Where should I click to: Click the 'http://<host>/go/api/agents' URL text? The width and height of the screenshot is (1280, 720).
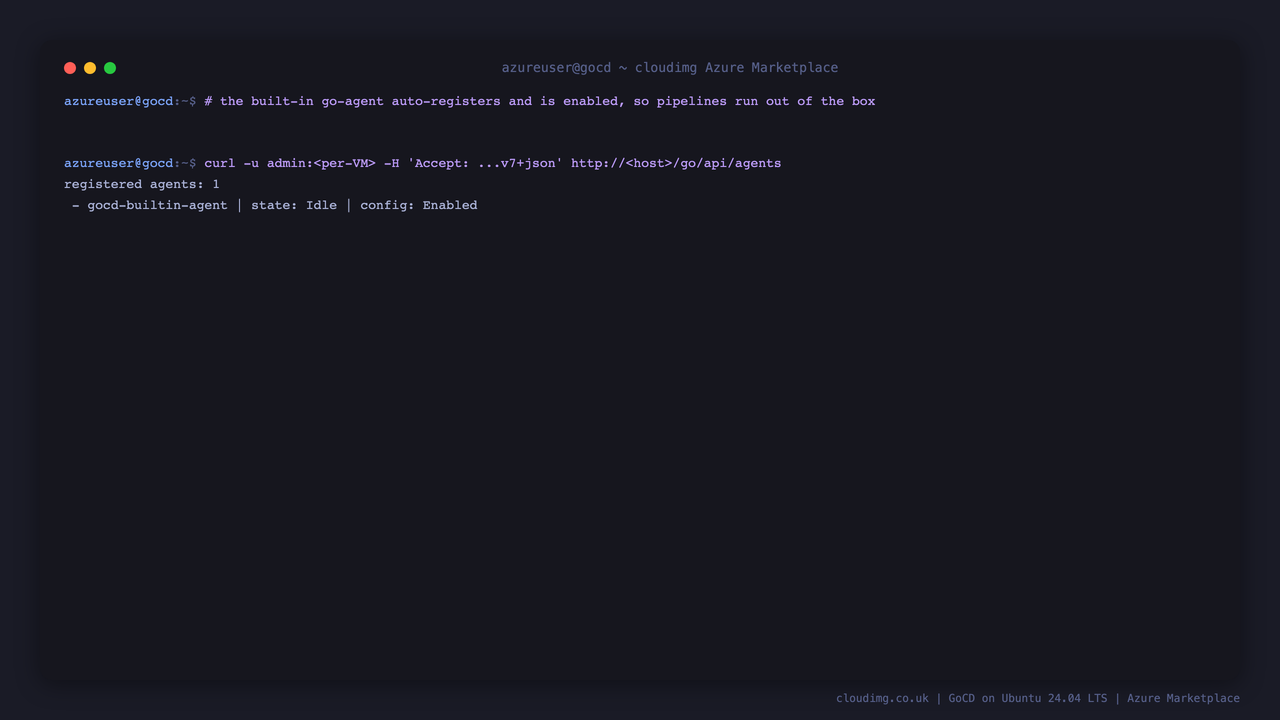[x=676, y=163]
